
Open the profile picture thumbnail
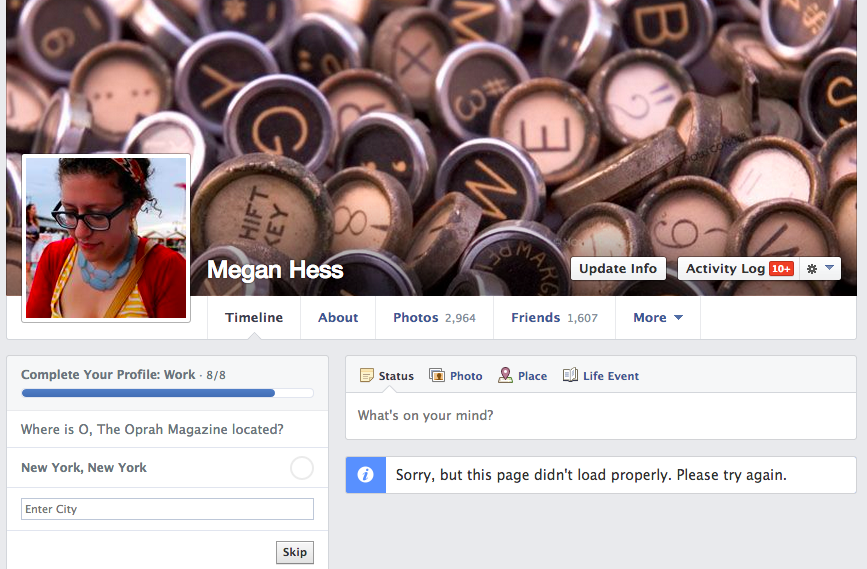point(106,237)
